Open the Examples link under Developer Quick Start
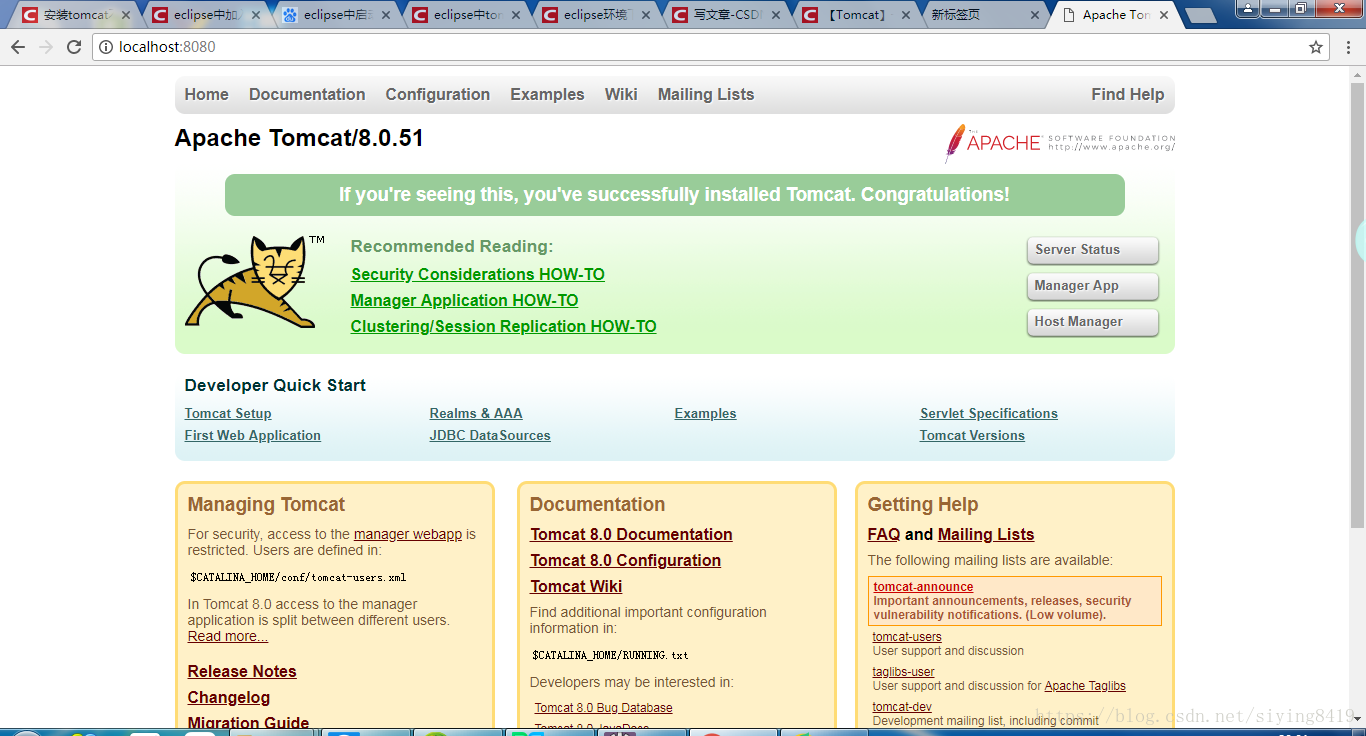1366x736 pixels. [x=705, y=413]
